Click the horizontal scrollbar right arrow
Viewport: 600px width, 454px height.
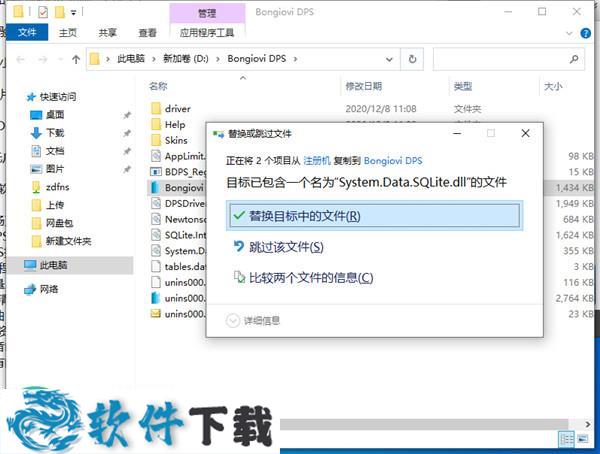point(587,424)
